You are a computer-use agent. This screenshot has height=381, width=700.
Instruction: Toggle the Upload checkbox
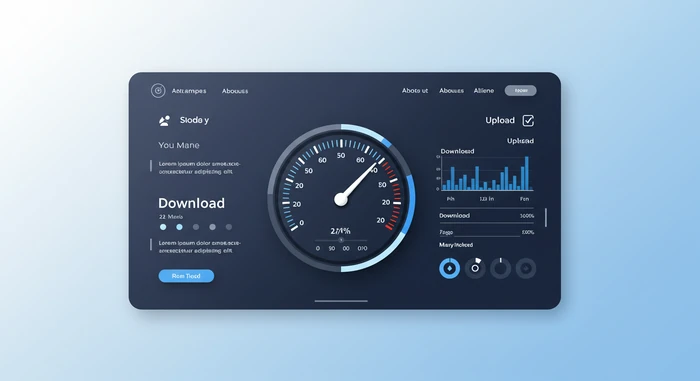pos(528,121)
